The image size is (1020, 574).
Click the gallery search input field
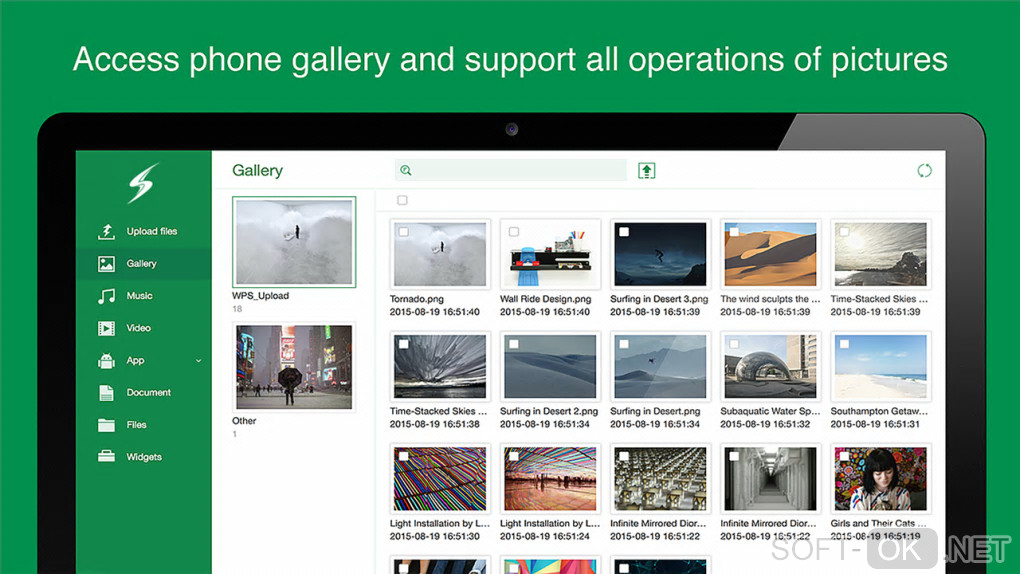click(511, 171)
